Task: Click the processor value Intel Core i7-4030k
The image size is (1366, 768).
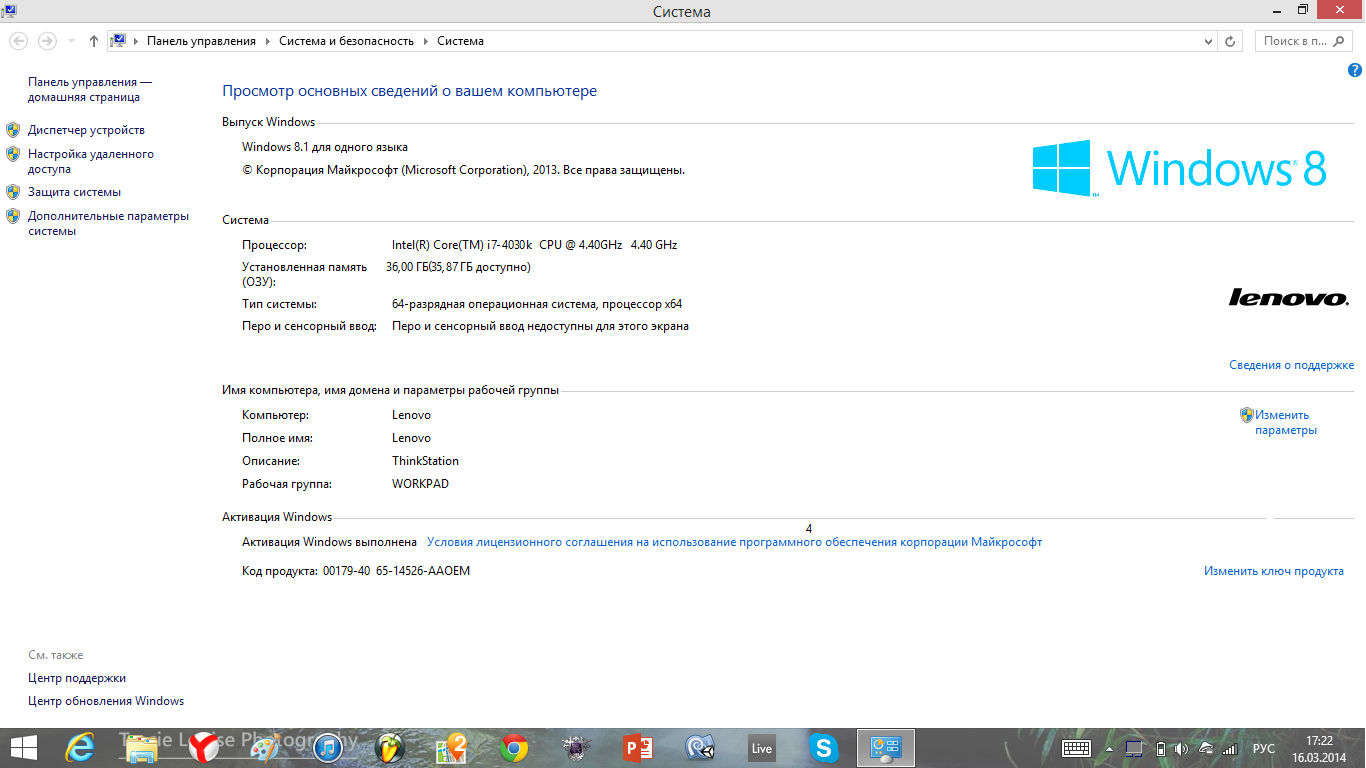Action: [x=534, y=245]
